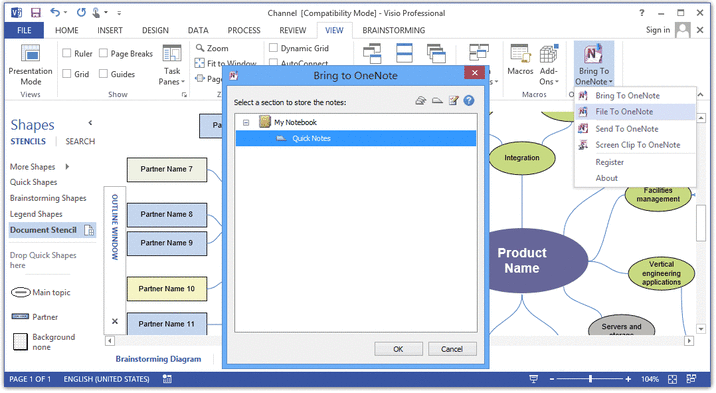The height and width of the screenshot is (393, 716).
Task: Collapse the My Notebook tree node
Action: [x=246, y=122]
